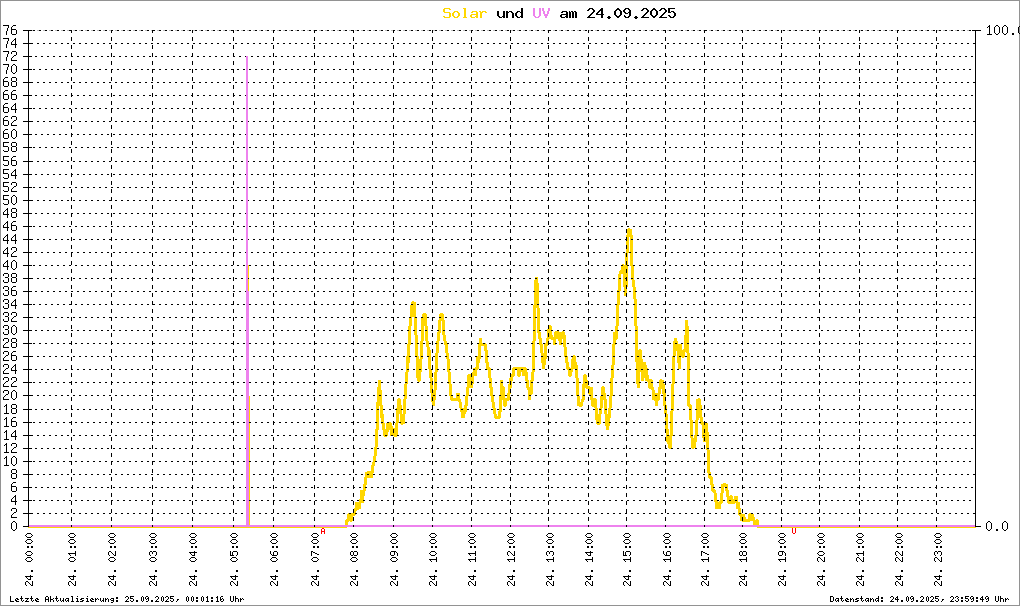Screen dimensions: 1020x606
Task: Click the "24. 16:00" time axis label
Action: 667,560
